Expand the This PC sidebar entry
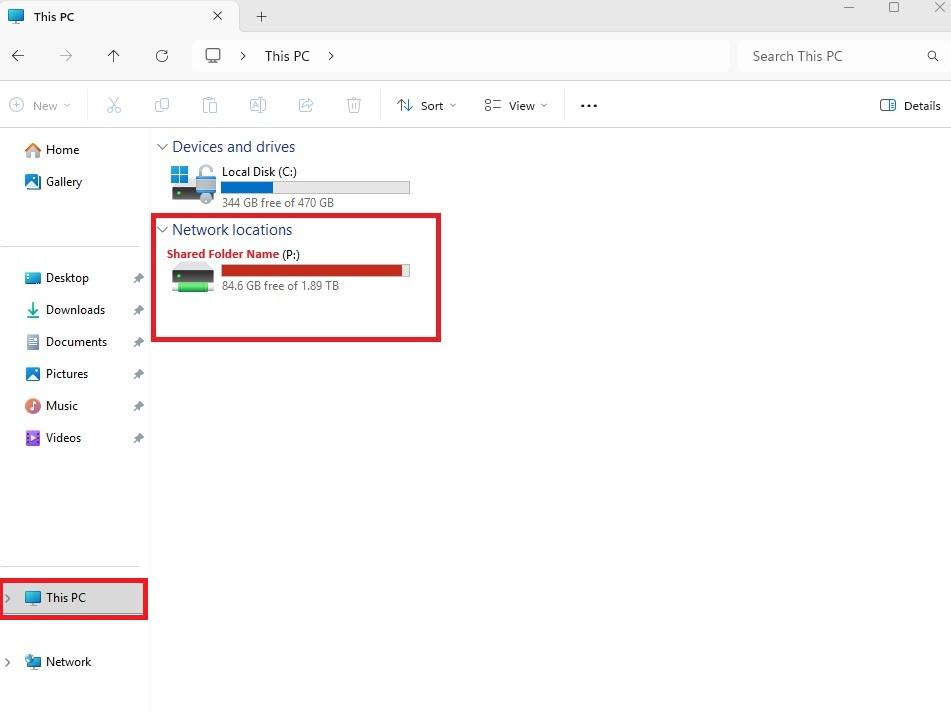The height and width of the screenshot is (712, 951). [x=8, y=597]
